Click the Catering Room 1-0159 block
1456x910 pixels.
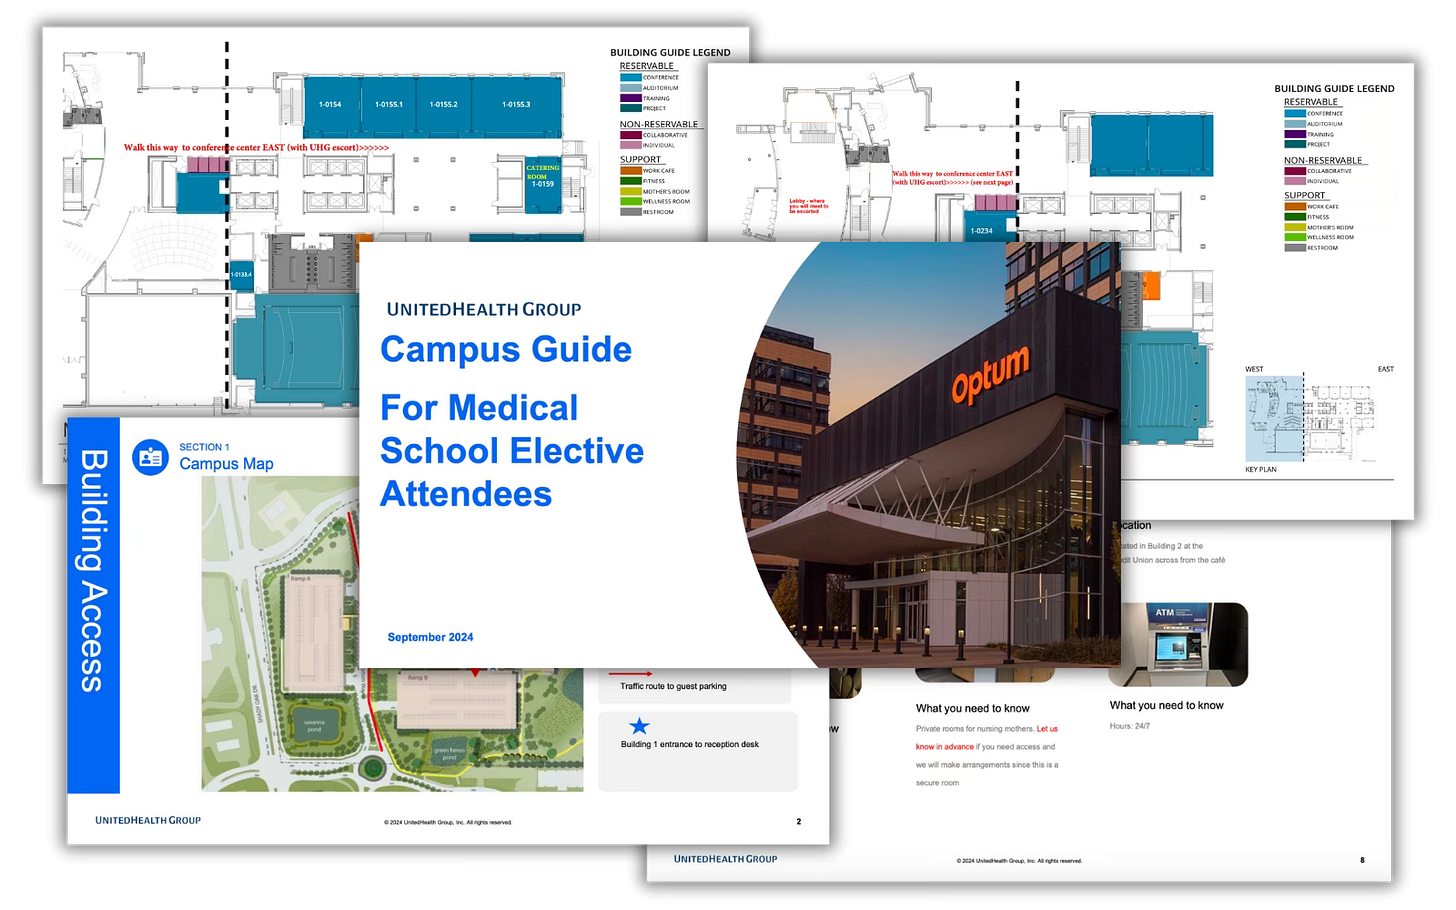543,184
